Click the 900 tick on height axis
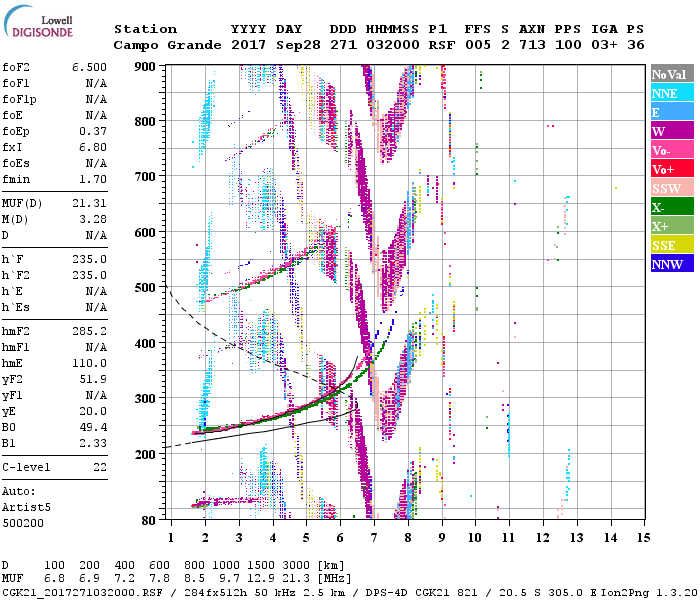The image size is (700, 600). (x=145, y=66)
